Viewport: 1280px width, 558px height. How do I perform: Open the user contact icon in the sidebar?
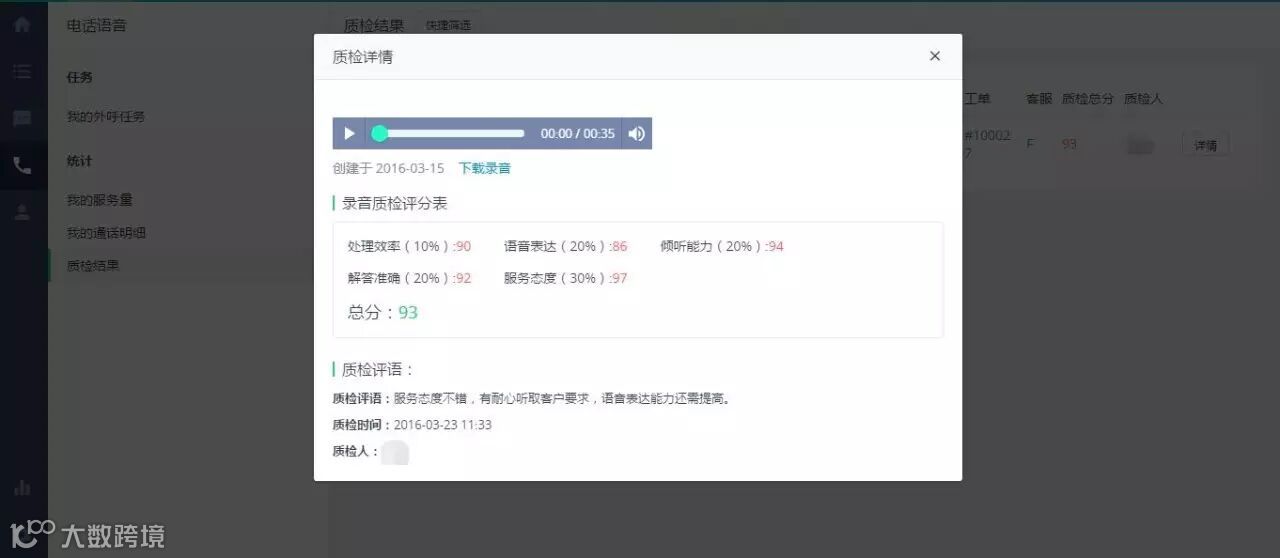[x=22, y=212]
